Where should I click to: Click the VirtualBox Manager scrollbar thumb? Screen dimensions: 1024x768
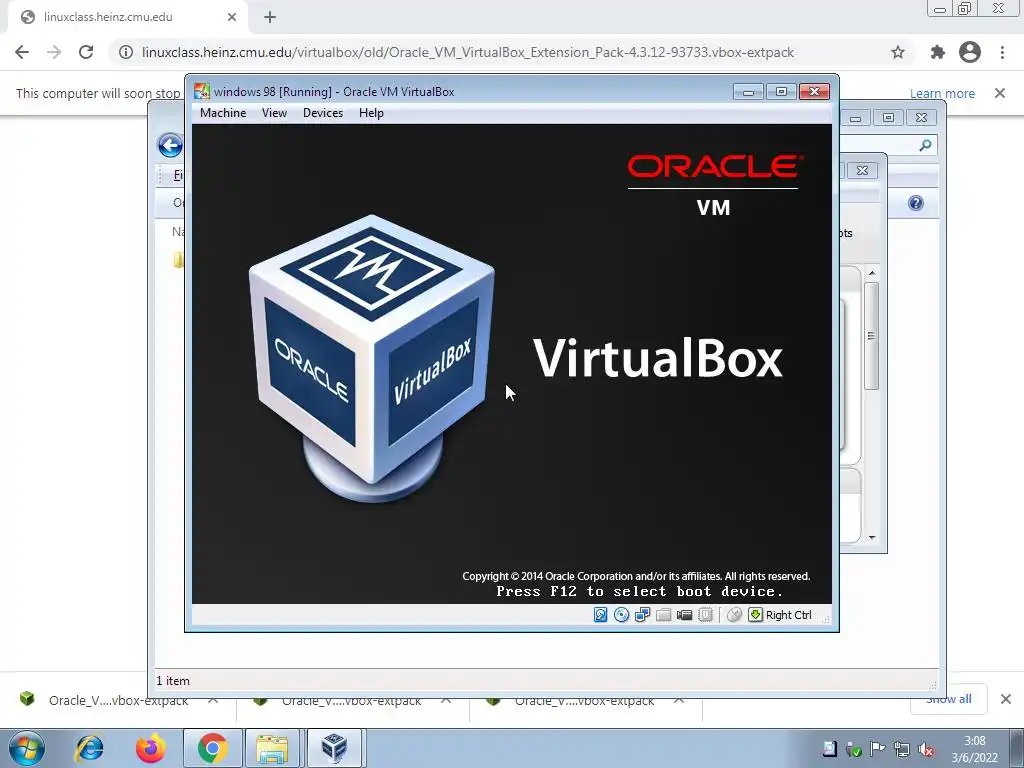pyautogui.click(x=871, y=336)
